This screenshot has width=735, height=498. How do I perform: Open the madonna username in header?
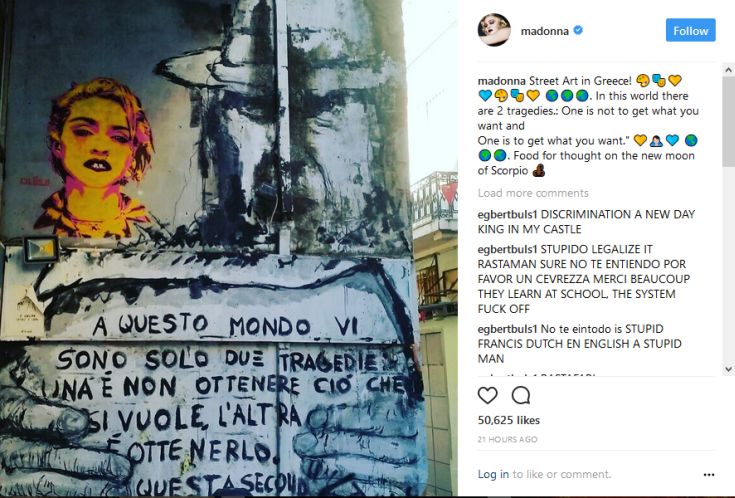pos(545,31)
